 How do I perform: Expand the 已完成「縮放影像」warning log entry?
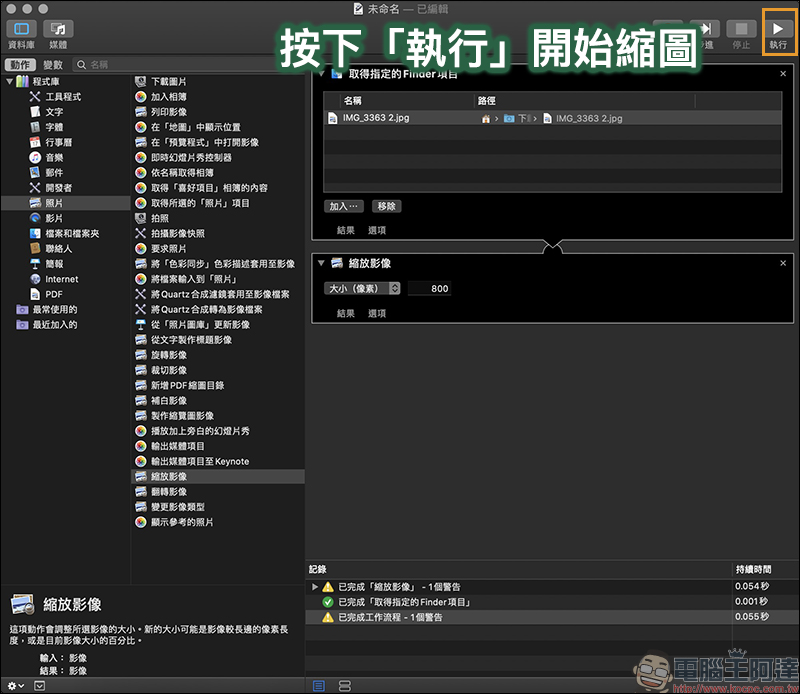(315, 587)
